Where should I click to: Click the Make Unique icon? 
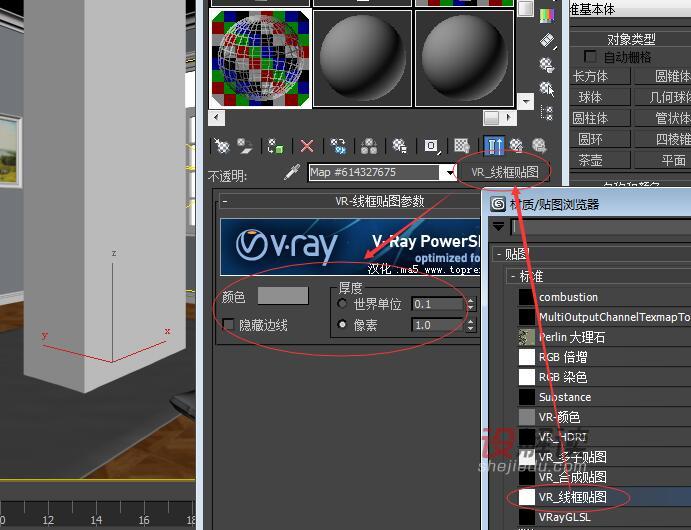[x=369, y=146]
